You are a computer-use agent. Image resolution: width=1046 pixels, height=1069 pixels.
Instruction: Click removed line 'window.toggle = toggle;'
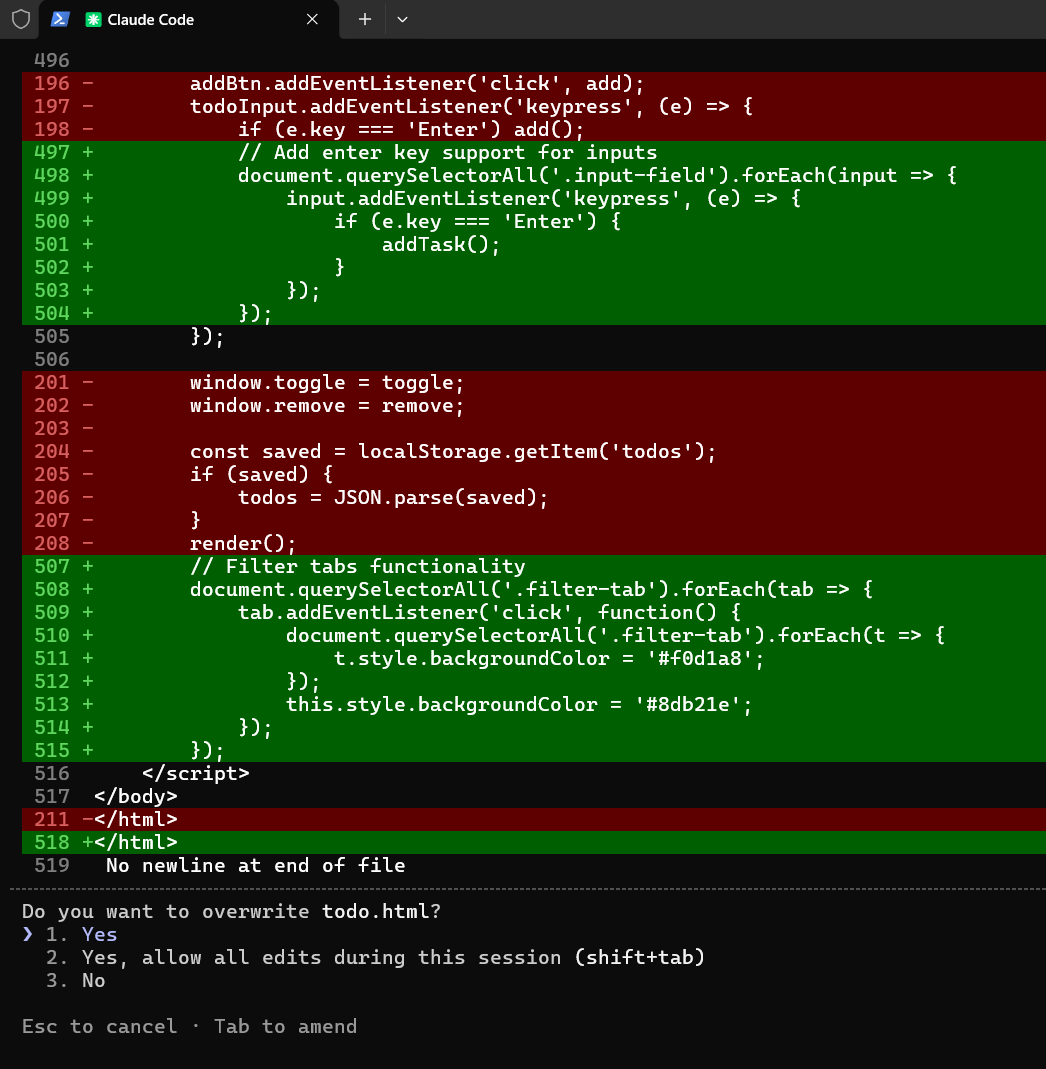(534, 382)
